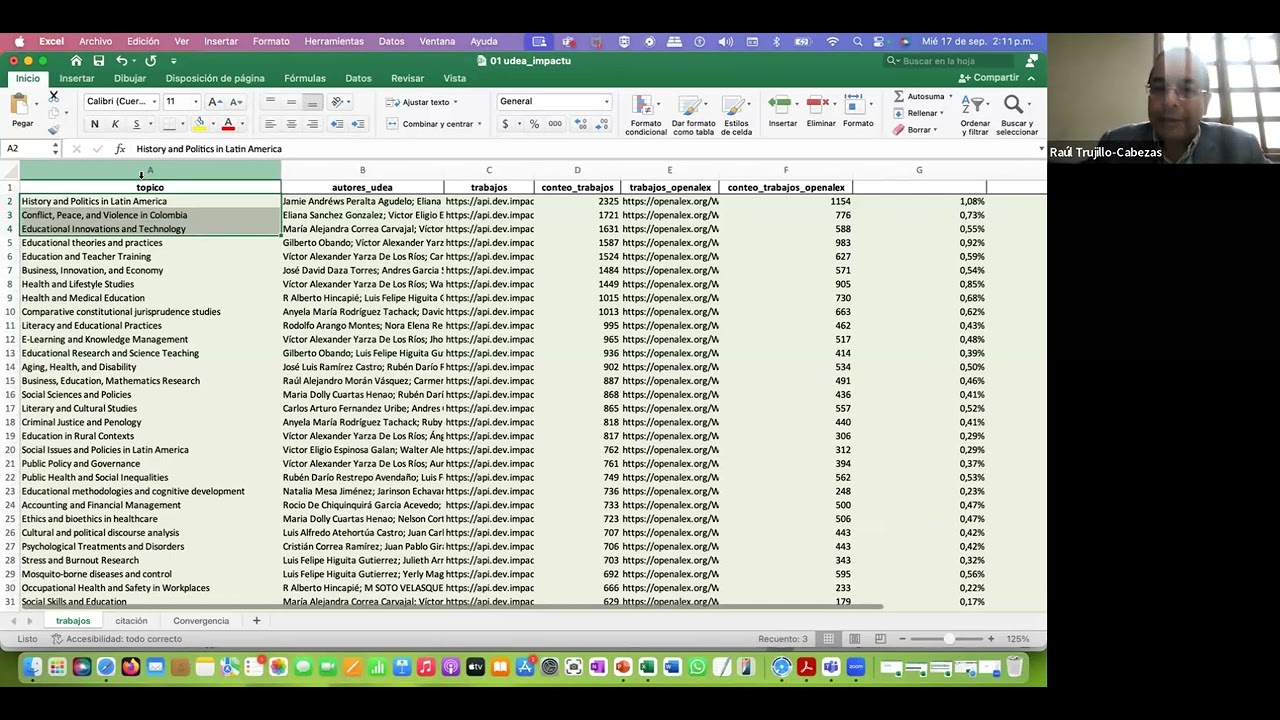Open Rellenar fill dropdown
The height and width of the screenshot is (720, 1280).
(x=921, y=113)
